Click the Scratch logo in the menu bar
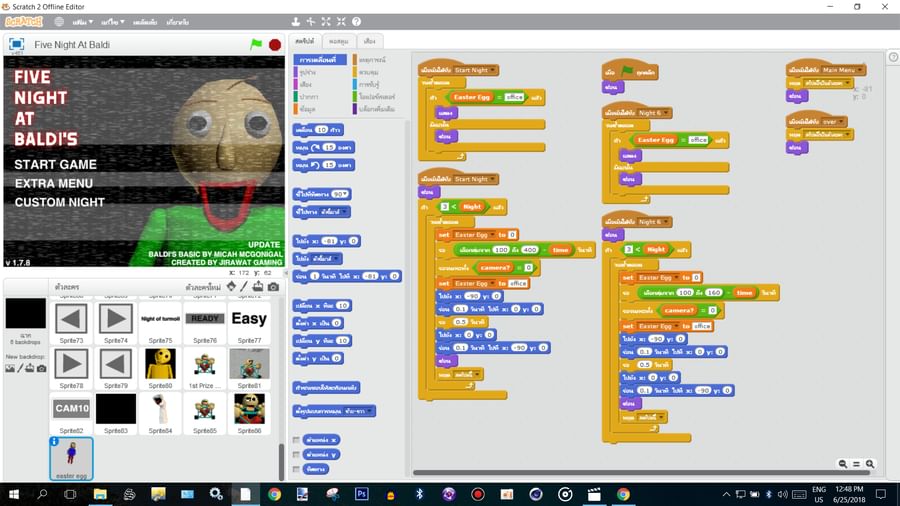The image size is (900, 506). (24, 22)
